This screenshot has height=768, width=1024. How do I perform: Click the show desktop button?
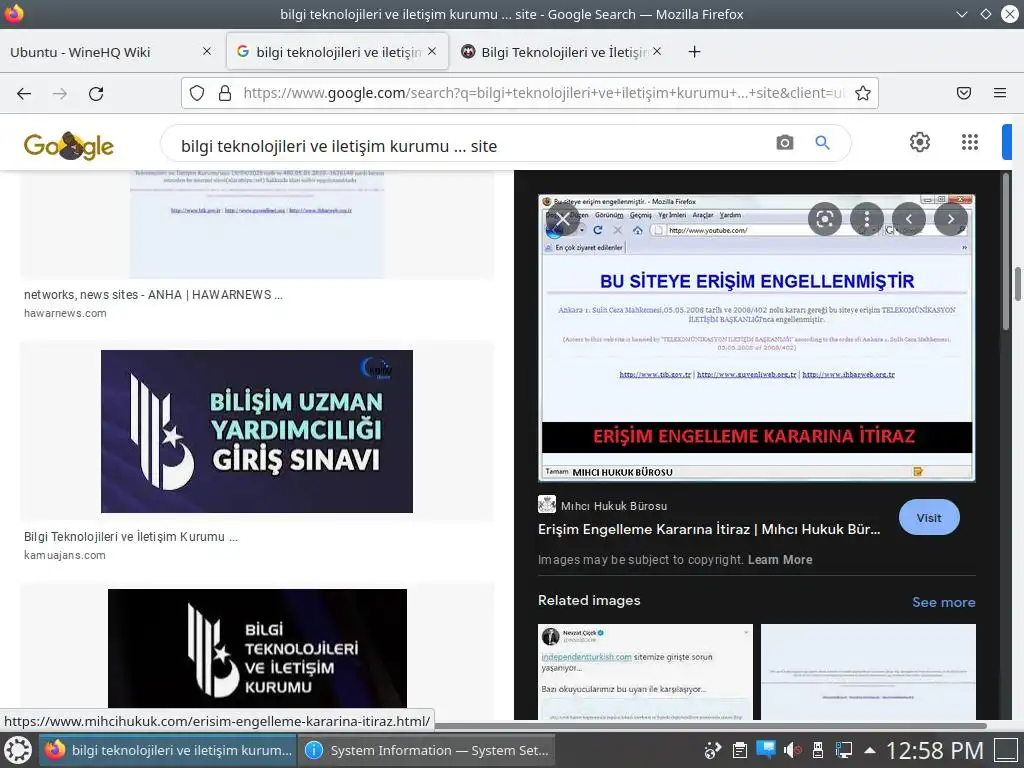tap(1006, 751)
